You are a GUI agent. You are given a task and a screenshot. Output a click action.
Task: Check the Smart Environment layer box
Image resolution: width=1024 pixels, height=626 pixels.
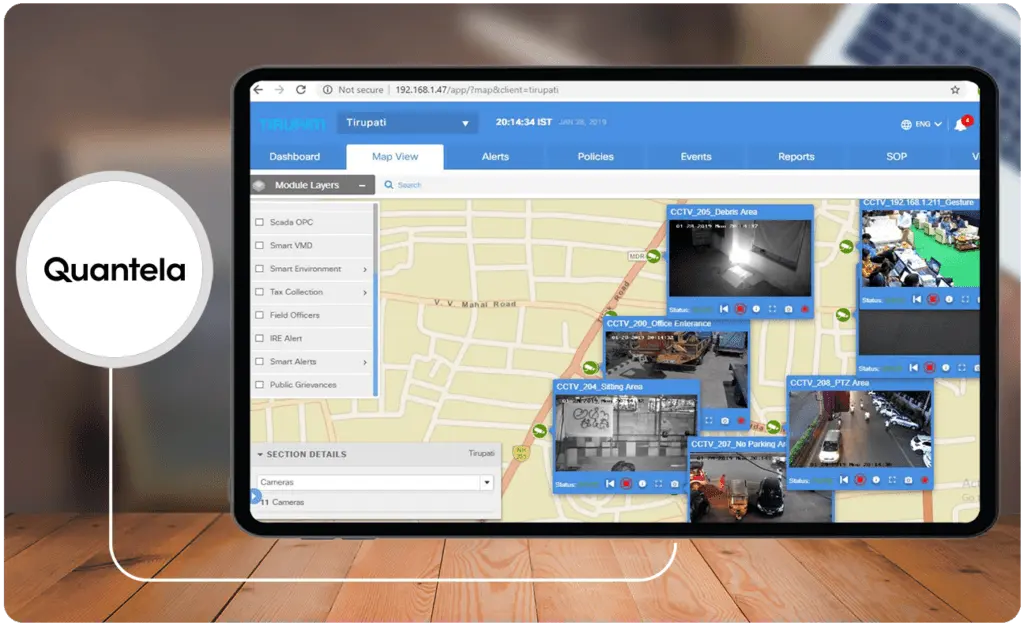[x=259, y=268]
